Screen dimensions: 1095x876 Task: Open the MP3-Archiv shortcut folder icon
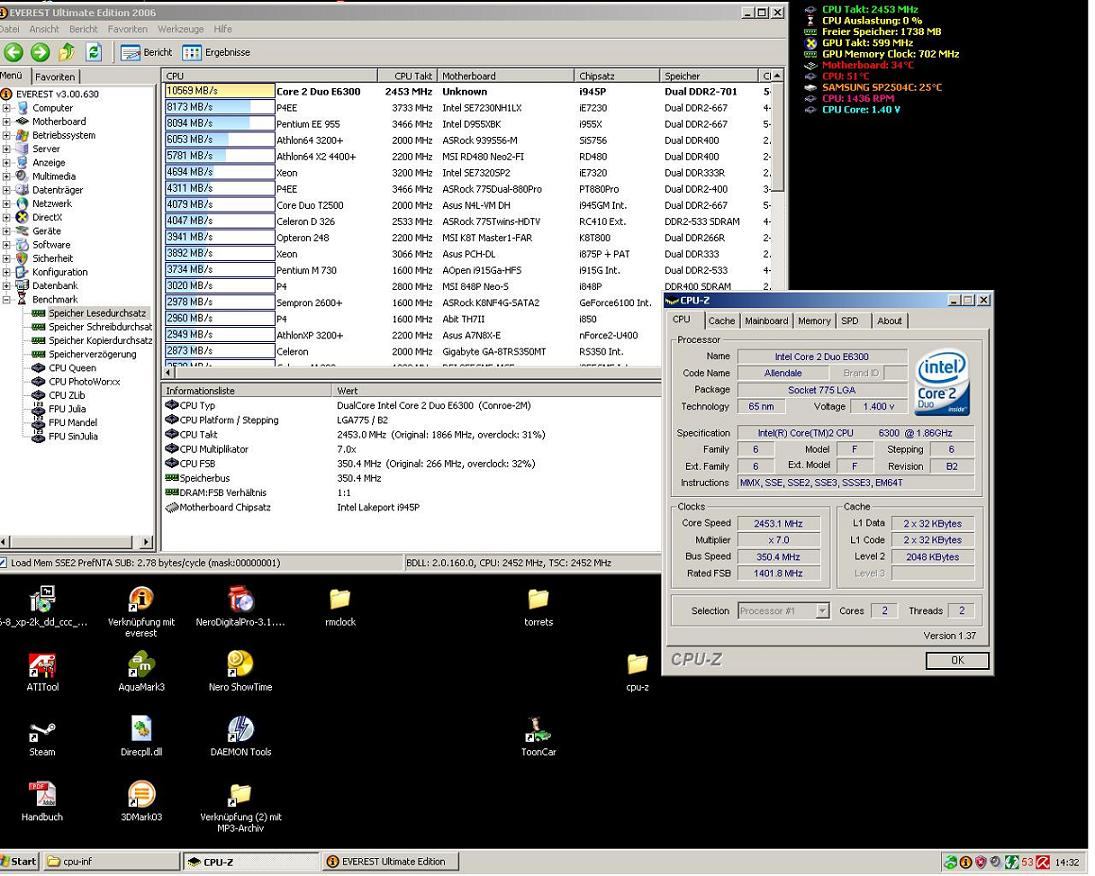(x=240, y=808)
